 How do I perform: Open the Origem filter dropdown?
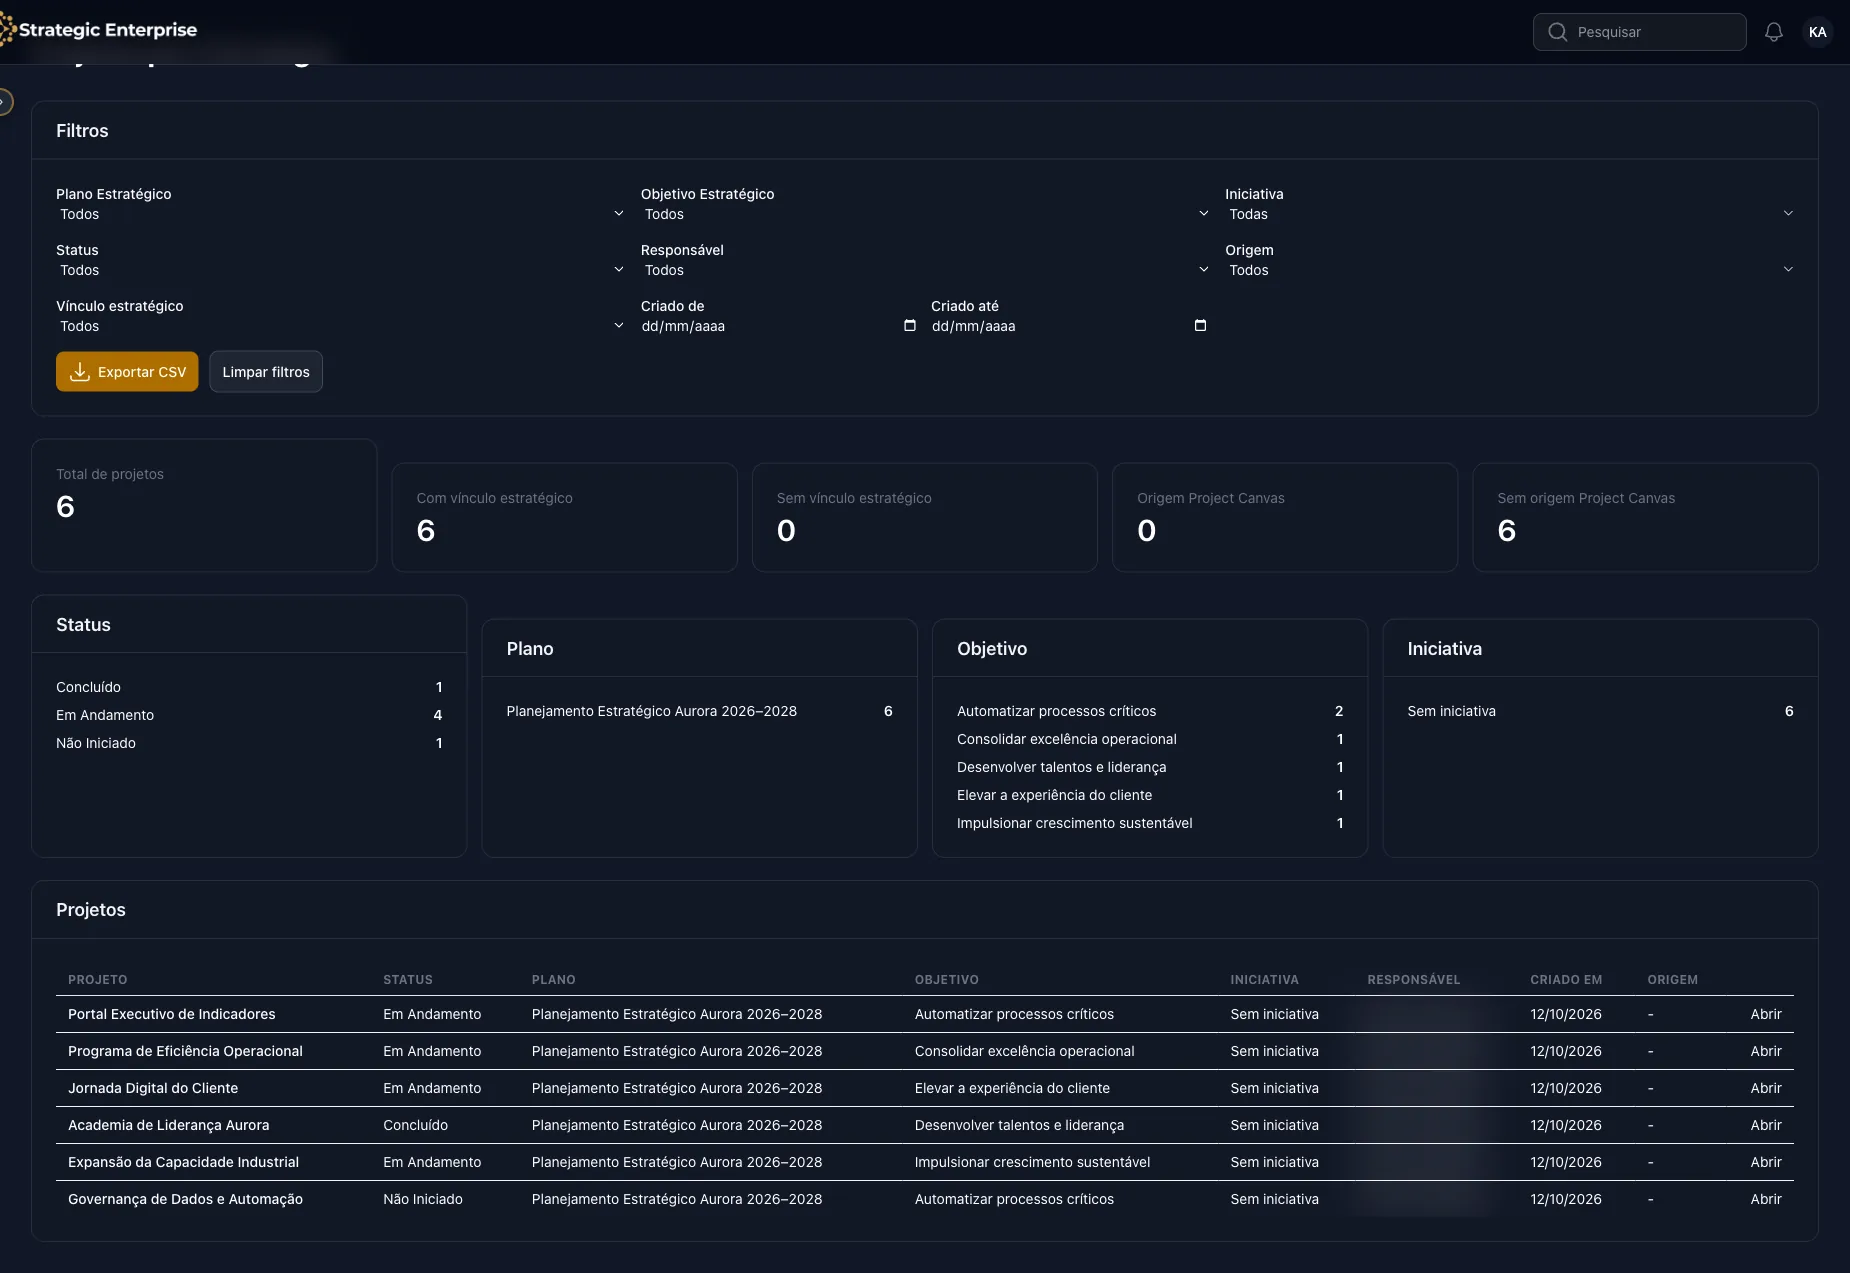tap(1510, 270)
